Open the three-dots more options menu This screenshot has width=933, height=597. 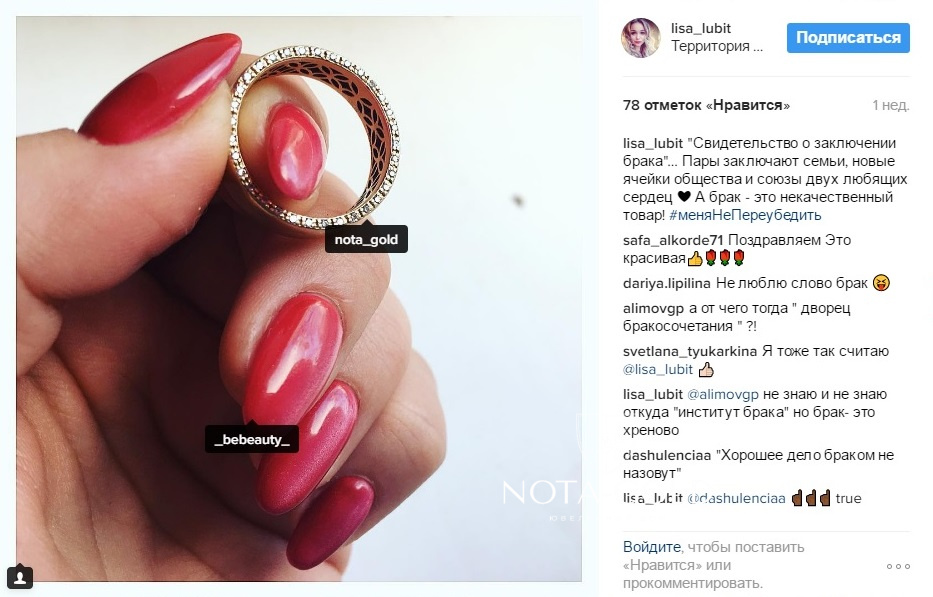coord(898,566)
